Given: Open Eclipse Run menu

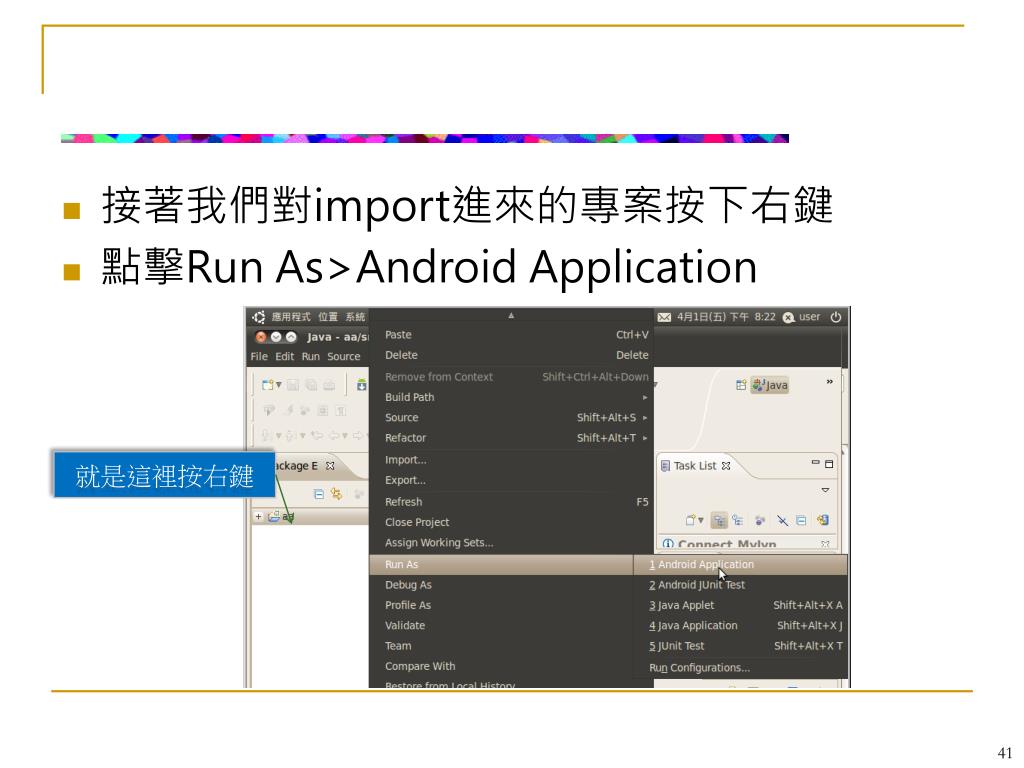Looking at the screenshot, I should (310, 357).
